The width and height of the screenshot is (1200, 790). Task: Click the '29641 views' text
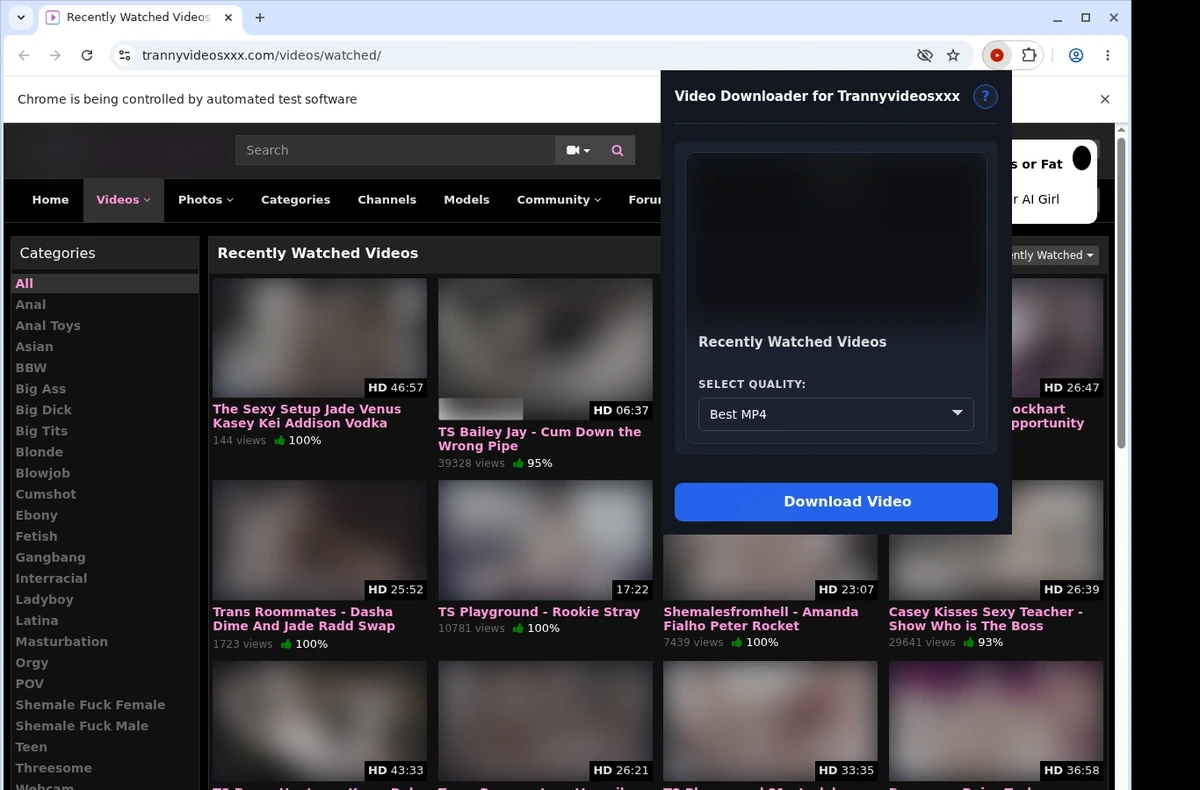[x=922, y=643]
